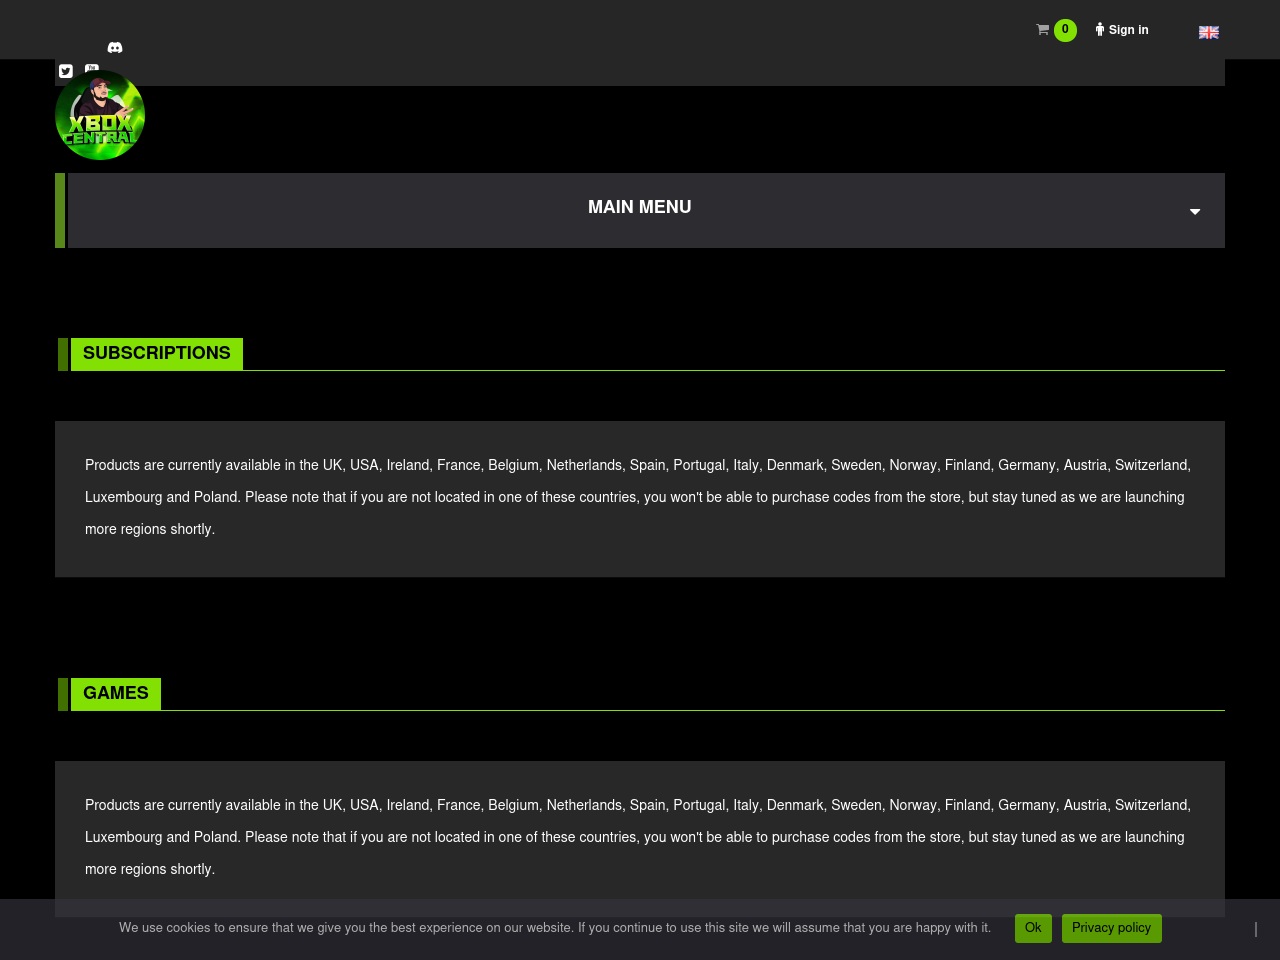
Task: Click the availability notice under Subscriptions
Action: pos(640,498)
